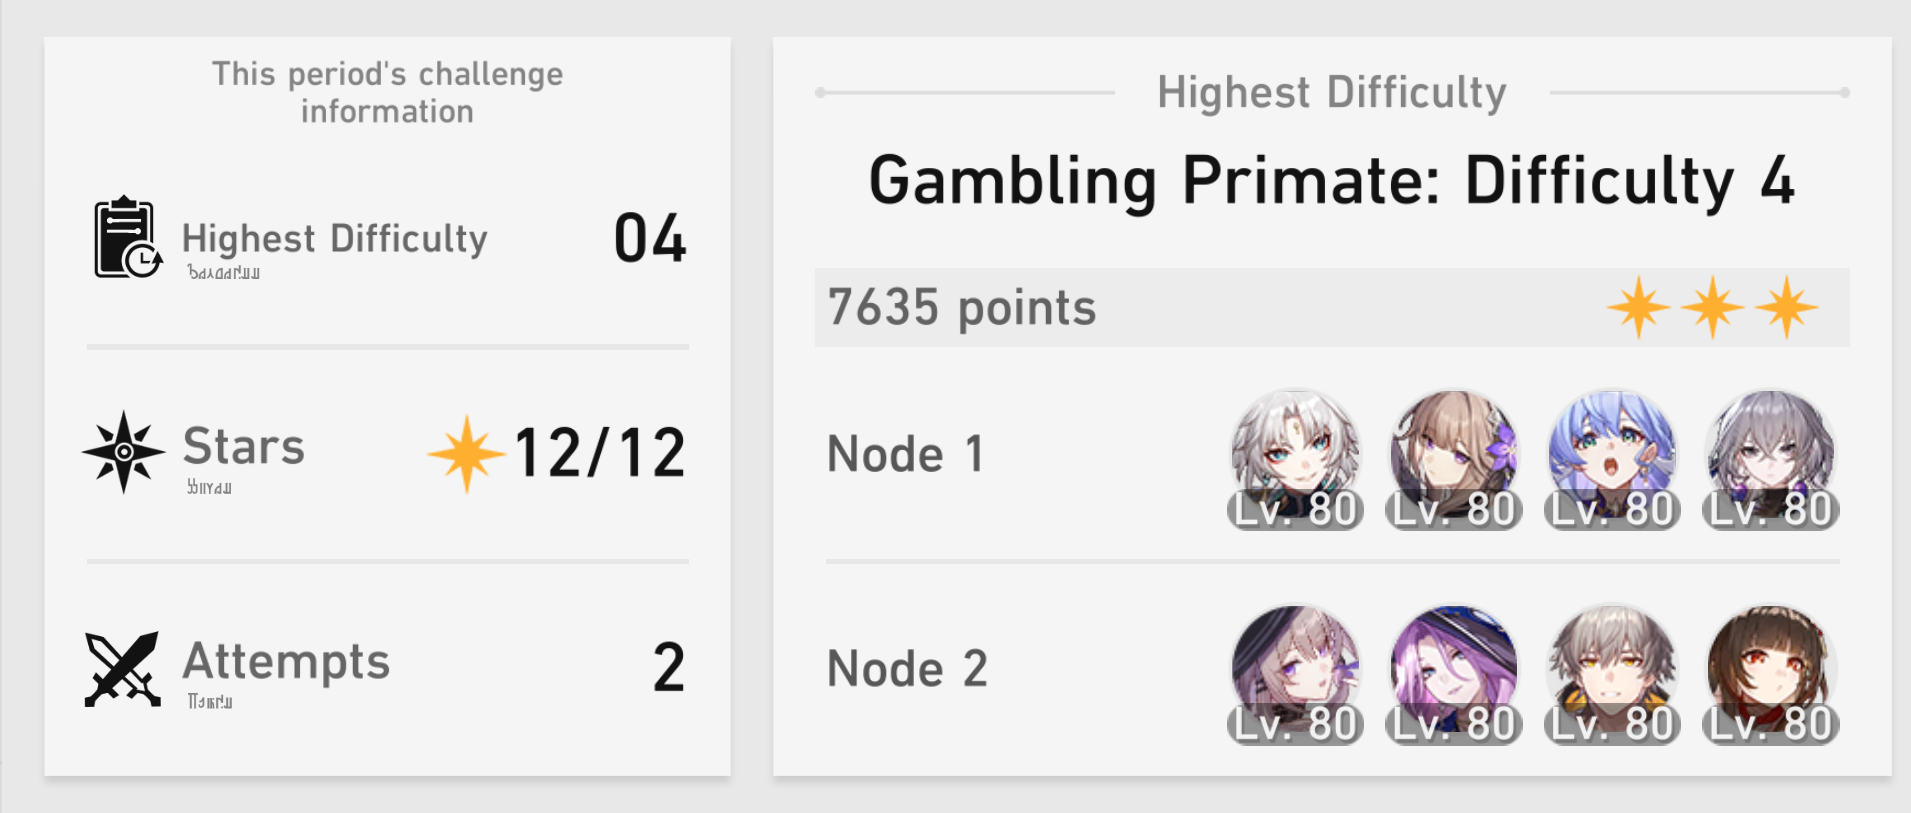Open the gray-haired fourth character in Node 1

tap(1771, 459)
